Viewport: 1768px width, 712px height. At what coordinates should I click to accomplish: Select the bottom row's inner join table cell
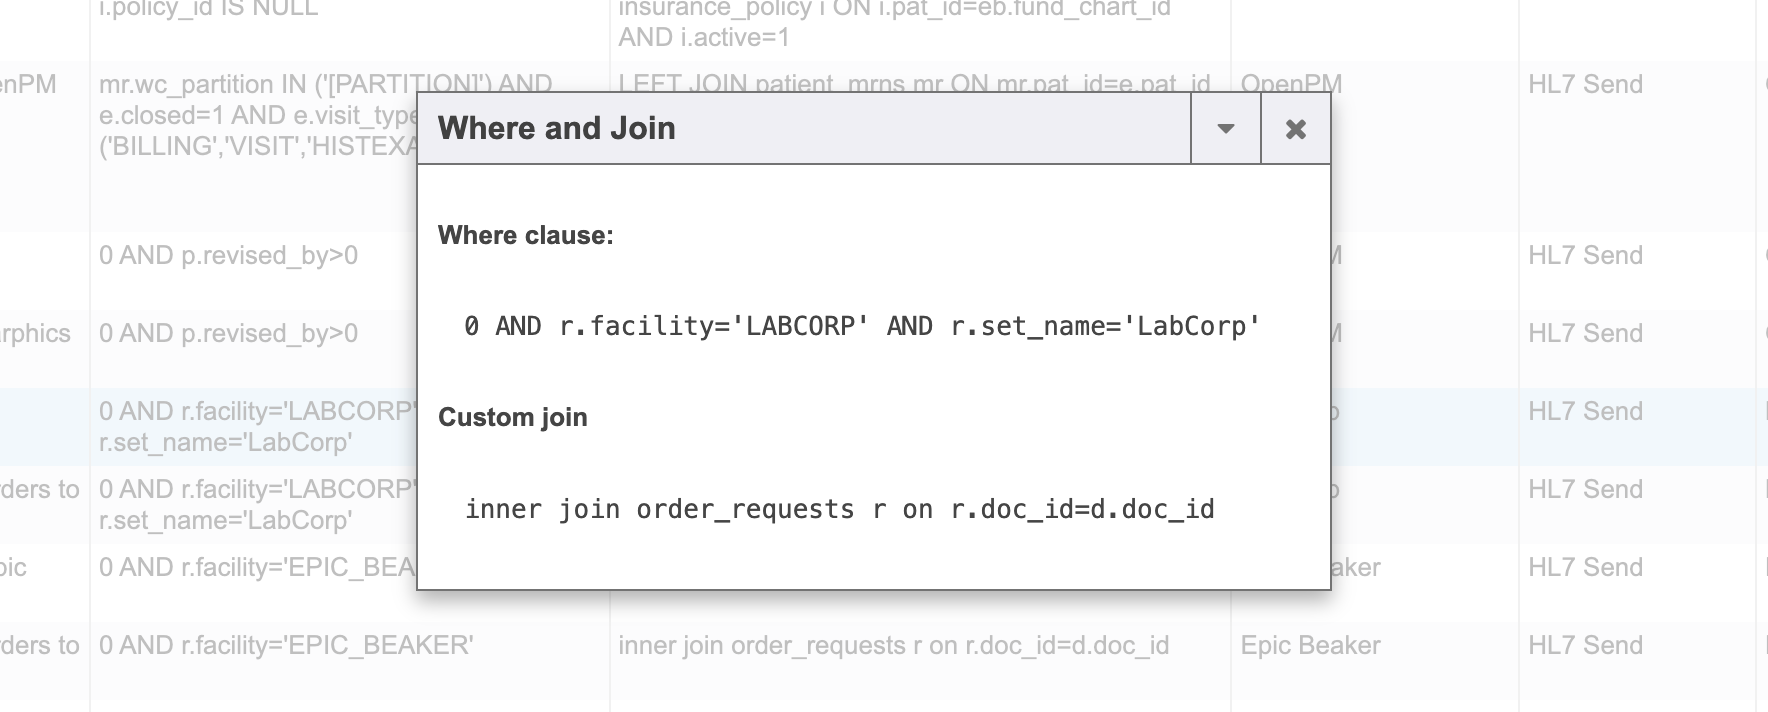point(893,646)
